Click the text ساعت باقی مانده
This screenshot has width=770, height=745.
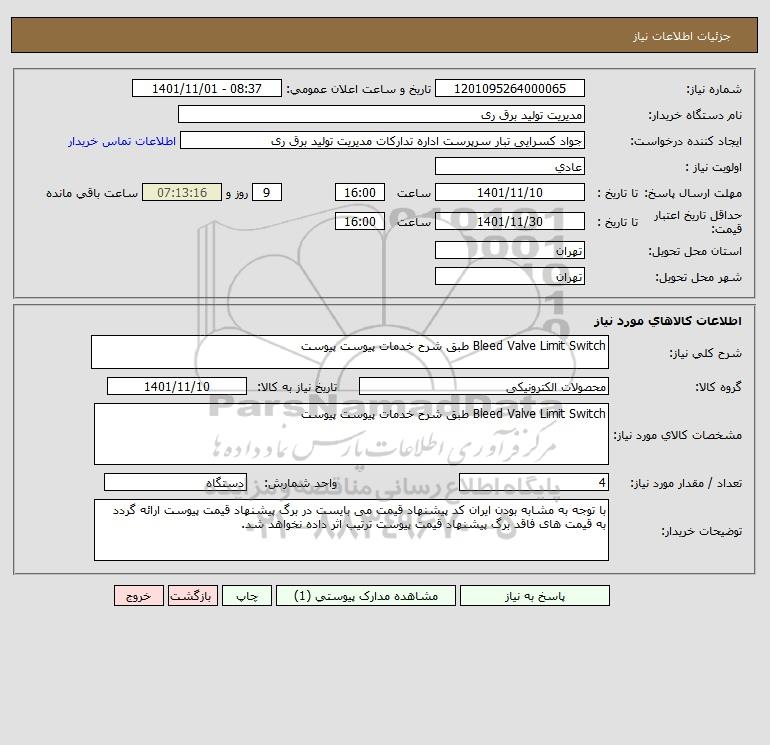92,193
